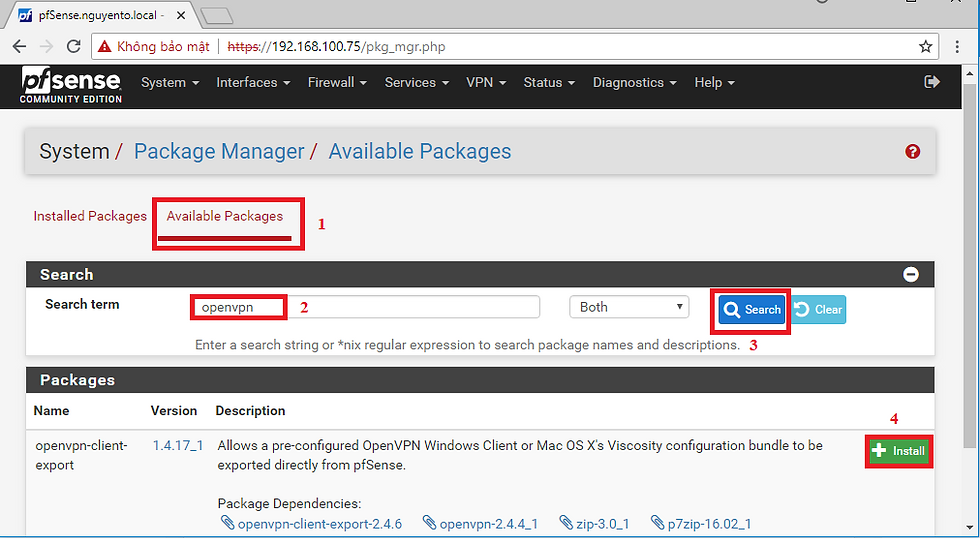Open version link 1.4.17_1
The image size is (980, 538).
coord(178,446)
